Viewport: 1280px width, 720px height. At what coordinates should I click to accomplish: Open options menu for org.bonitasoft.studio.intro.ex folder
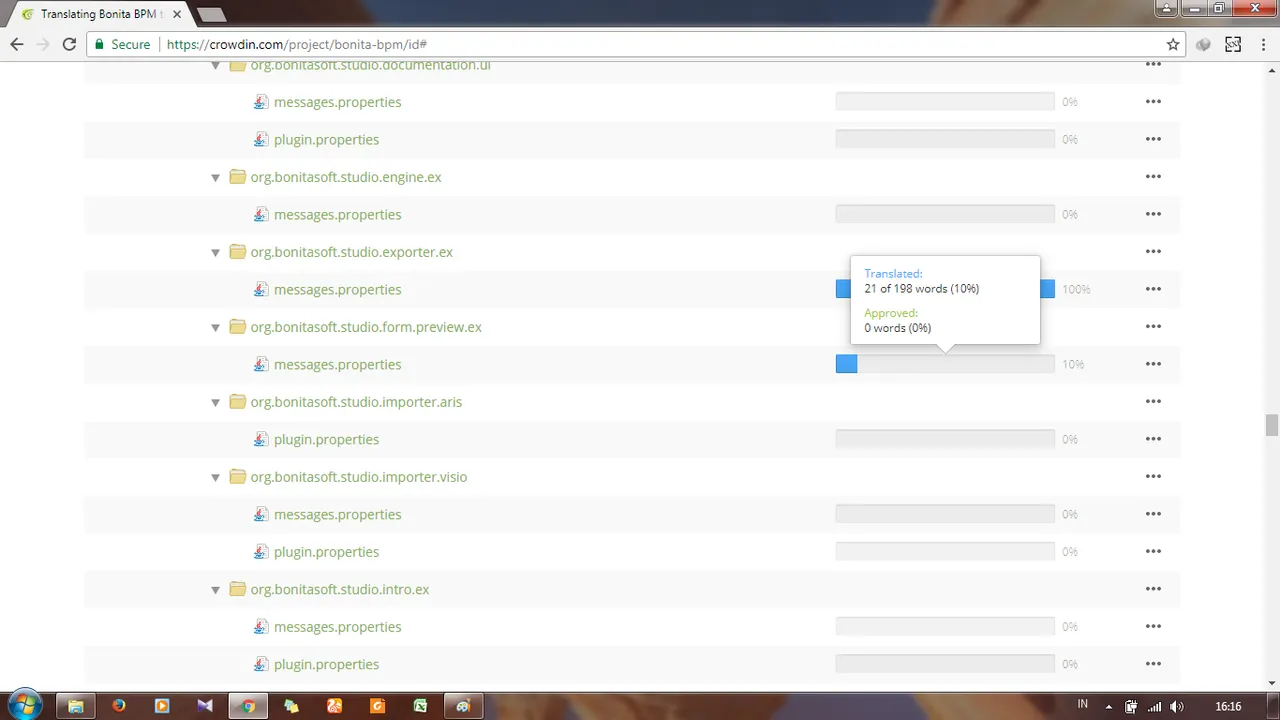pyautogui.click(x=1153, y=589)
